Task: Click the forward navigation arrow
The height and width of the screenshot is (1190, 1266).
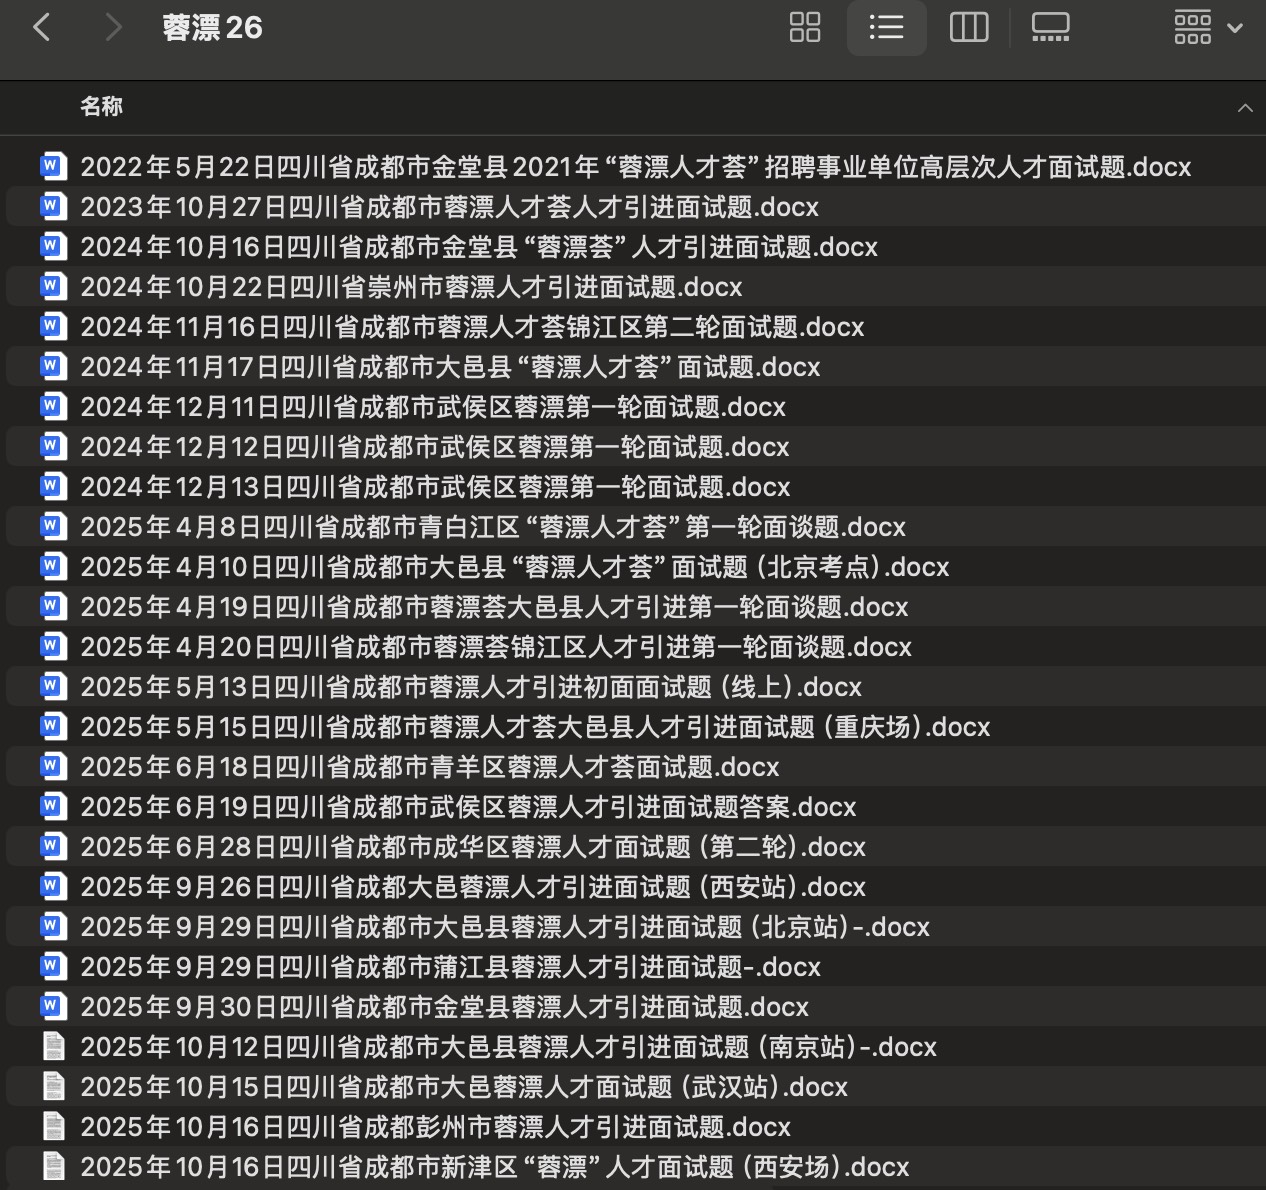Action: click(113, 28)
